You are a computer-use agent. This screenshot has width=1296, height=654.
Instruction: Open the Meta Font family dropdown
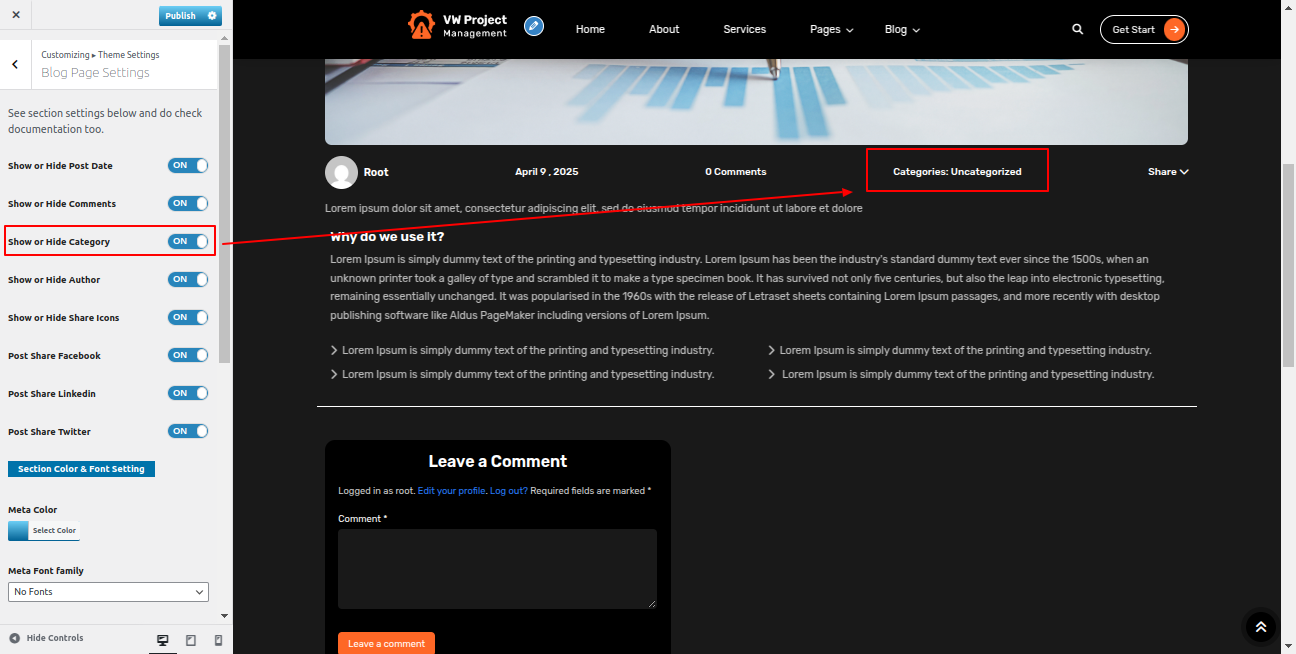[x=108, y=592]
